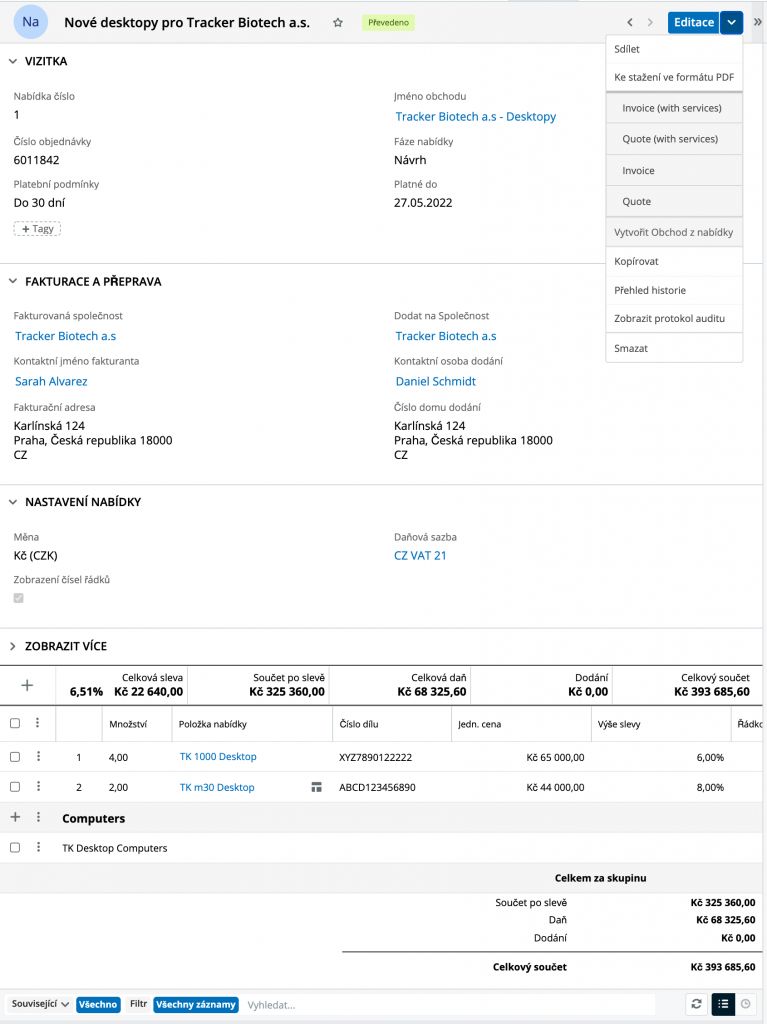Click the refresh icon in bottom bar
The height and width of the screenshot is (1024, 767).
click(696, 1004)
